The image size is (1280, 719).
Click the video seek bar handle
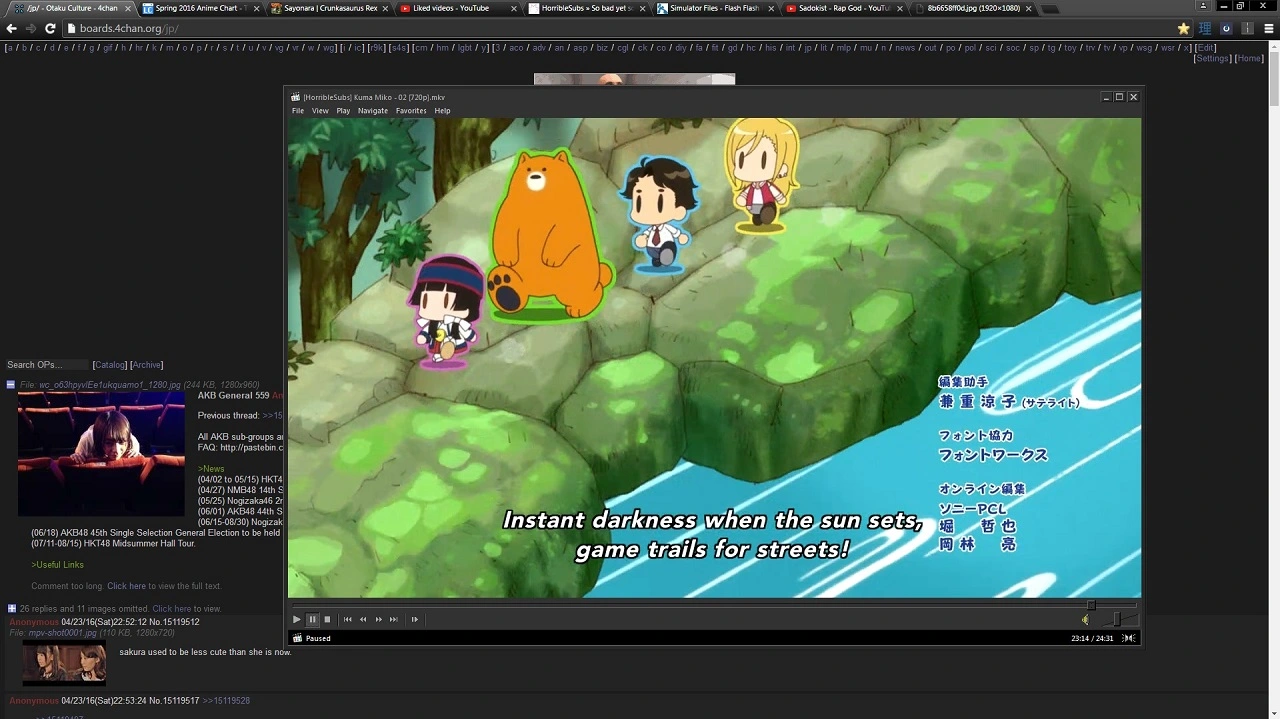[1091, 605]
